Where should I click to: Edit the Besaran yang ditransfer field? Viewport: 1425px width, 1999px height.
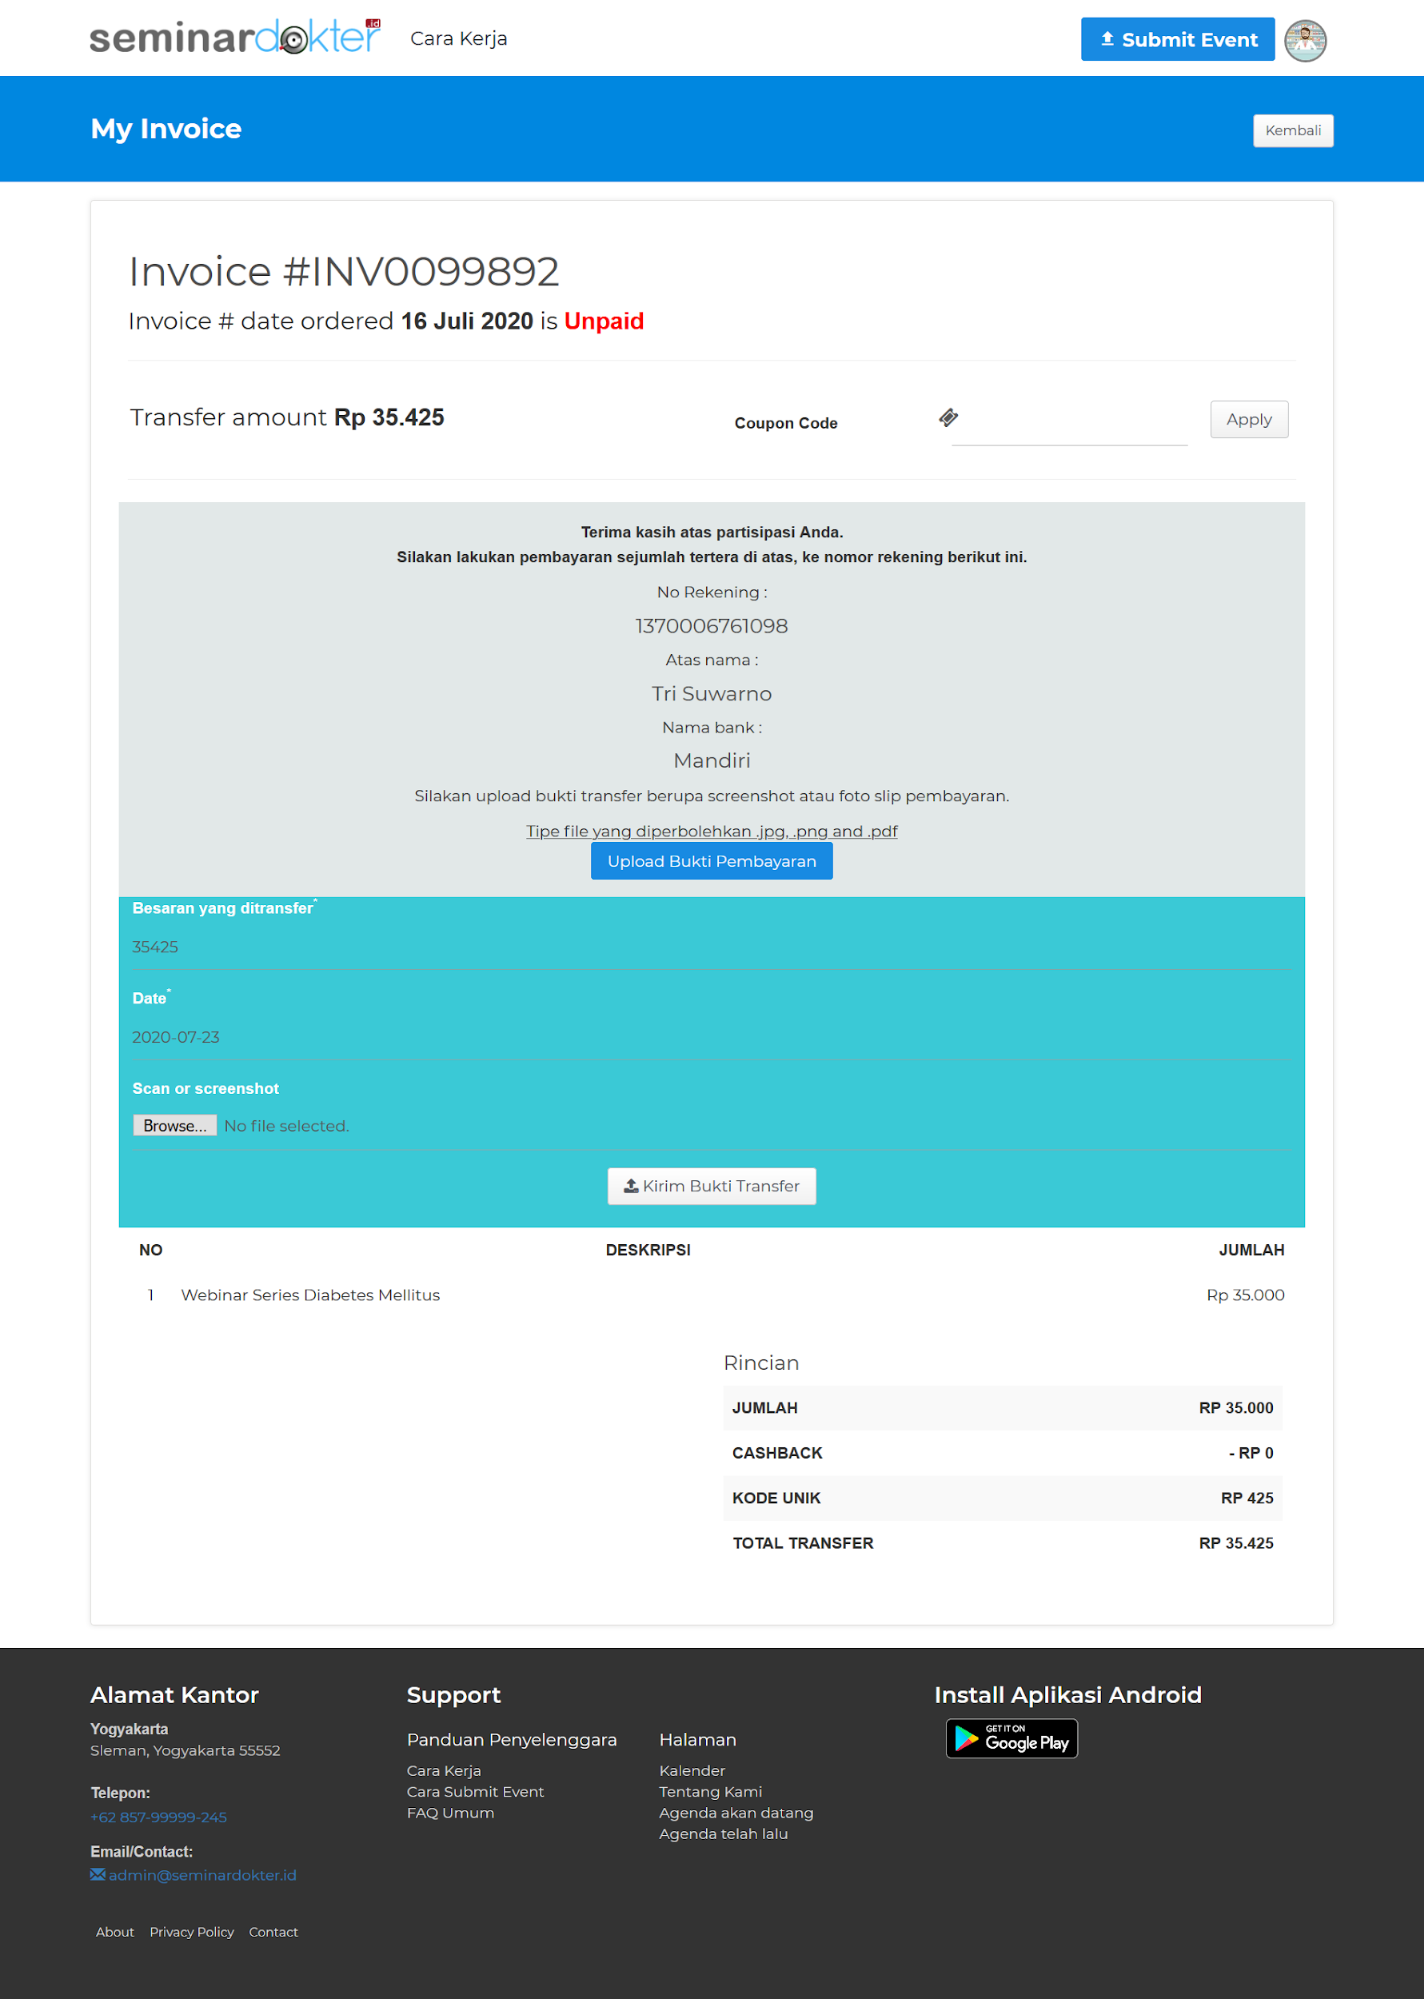(711, 947)
